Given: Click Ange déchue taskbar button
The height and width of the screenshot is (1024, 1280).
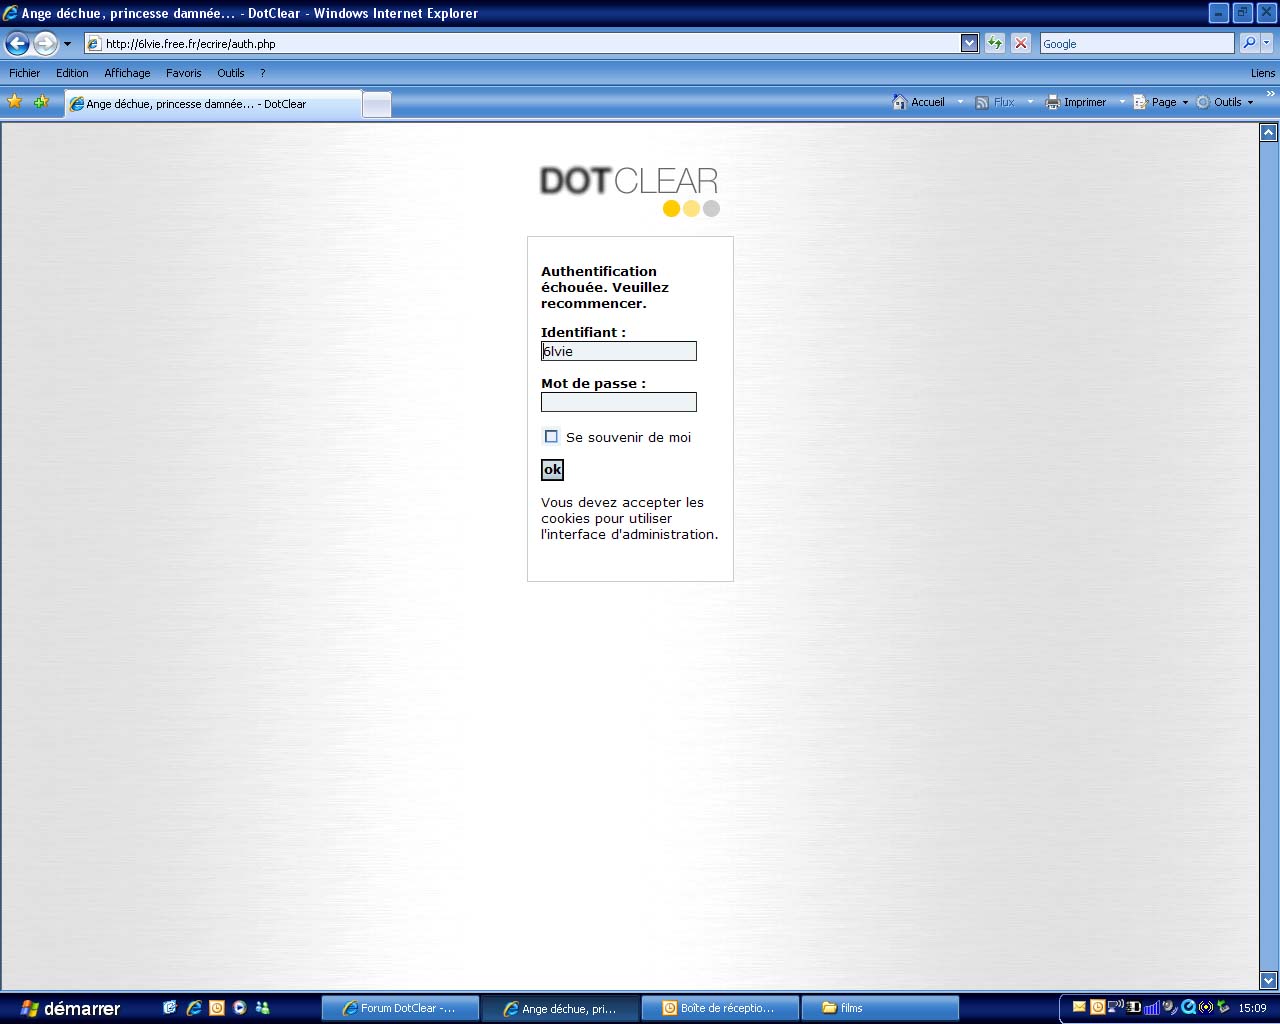Looking at the screenshot, I should tap(561, 1008).
